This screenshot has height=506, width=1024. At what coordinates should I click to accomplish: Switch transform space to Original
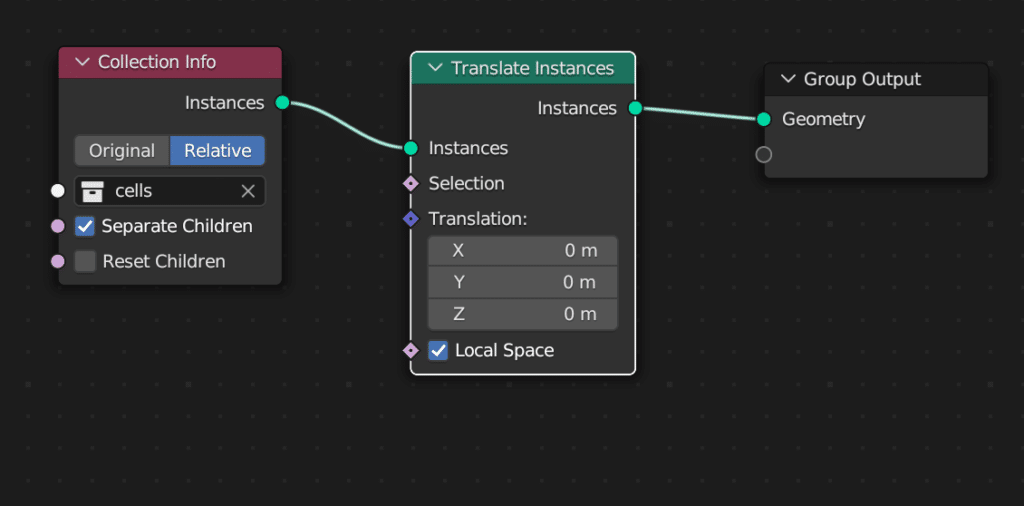pos(122,151)
